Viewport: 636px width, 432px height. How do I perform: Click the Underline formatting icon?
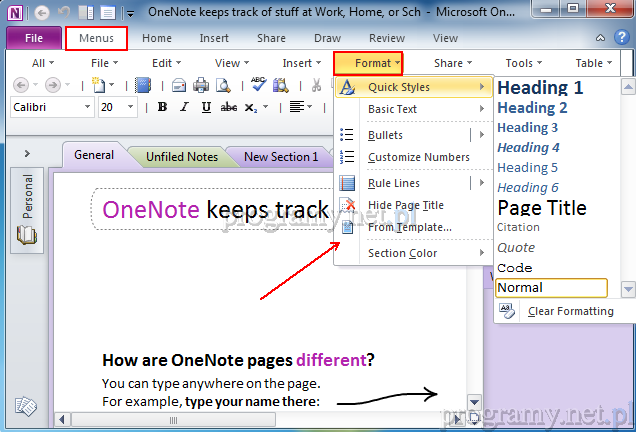[204, 107]
